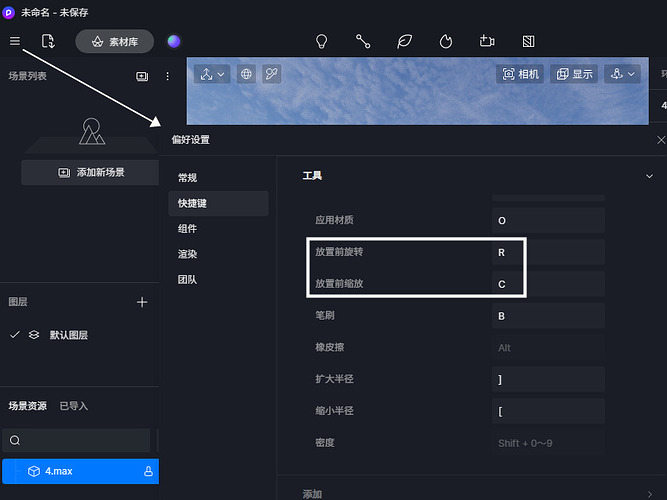
Task: Open the 显示 display options
Action: (575, 74)
